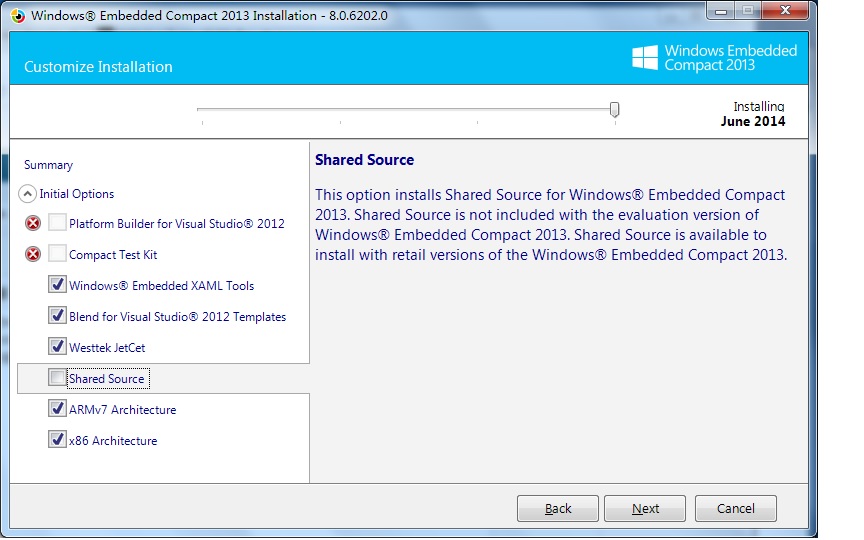This screenshot has width=864, height=540.
Task: Click the ARMv7 Architecture label
Action: [122, 409]
